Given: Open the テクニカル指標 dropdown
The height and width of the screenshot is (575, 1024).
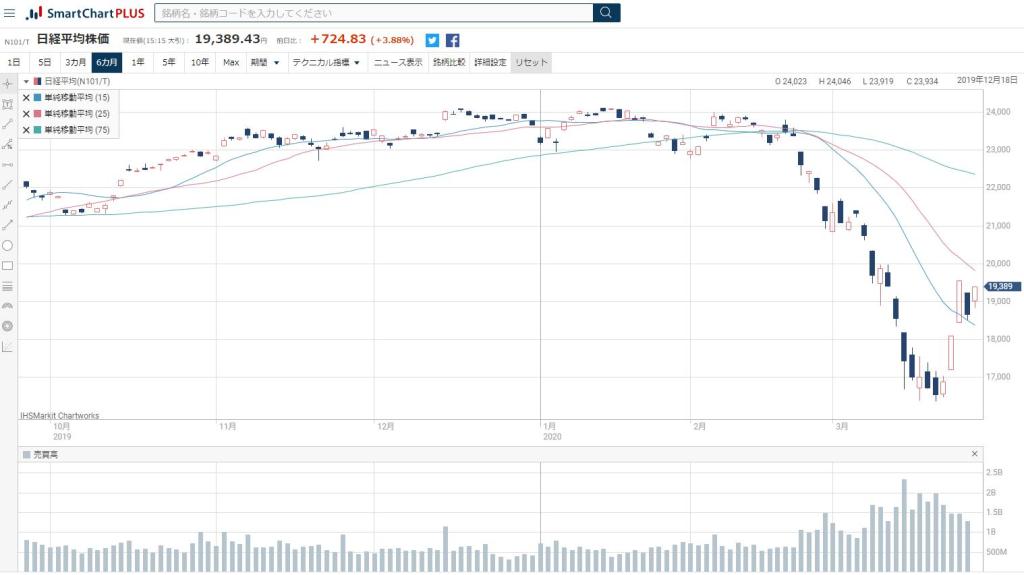Looking at the screenshot, I should (325, 62).
